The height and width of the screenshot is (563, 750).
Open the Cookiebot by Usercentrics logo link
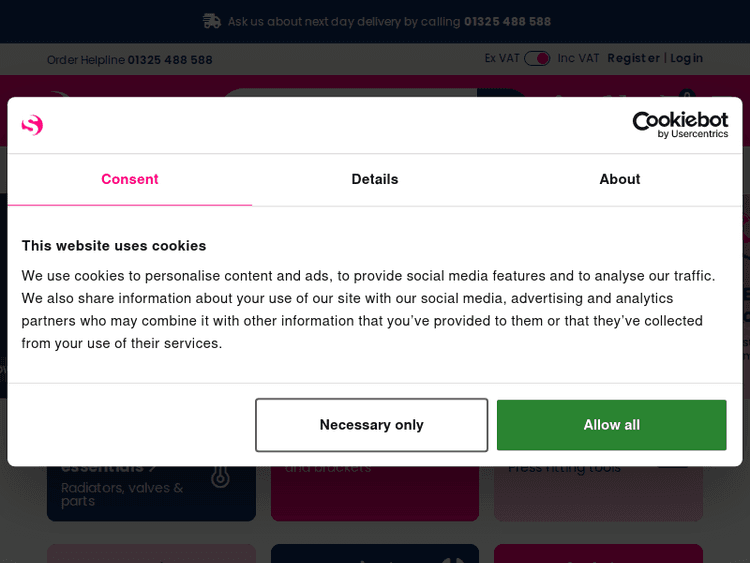pyautogui.click(x=679, y=125)
